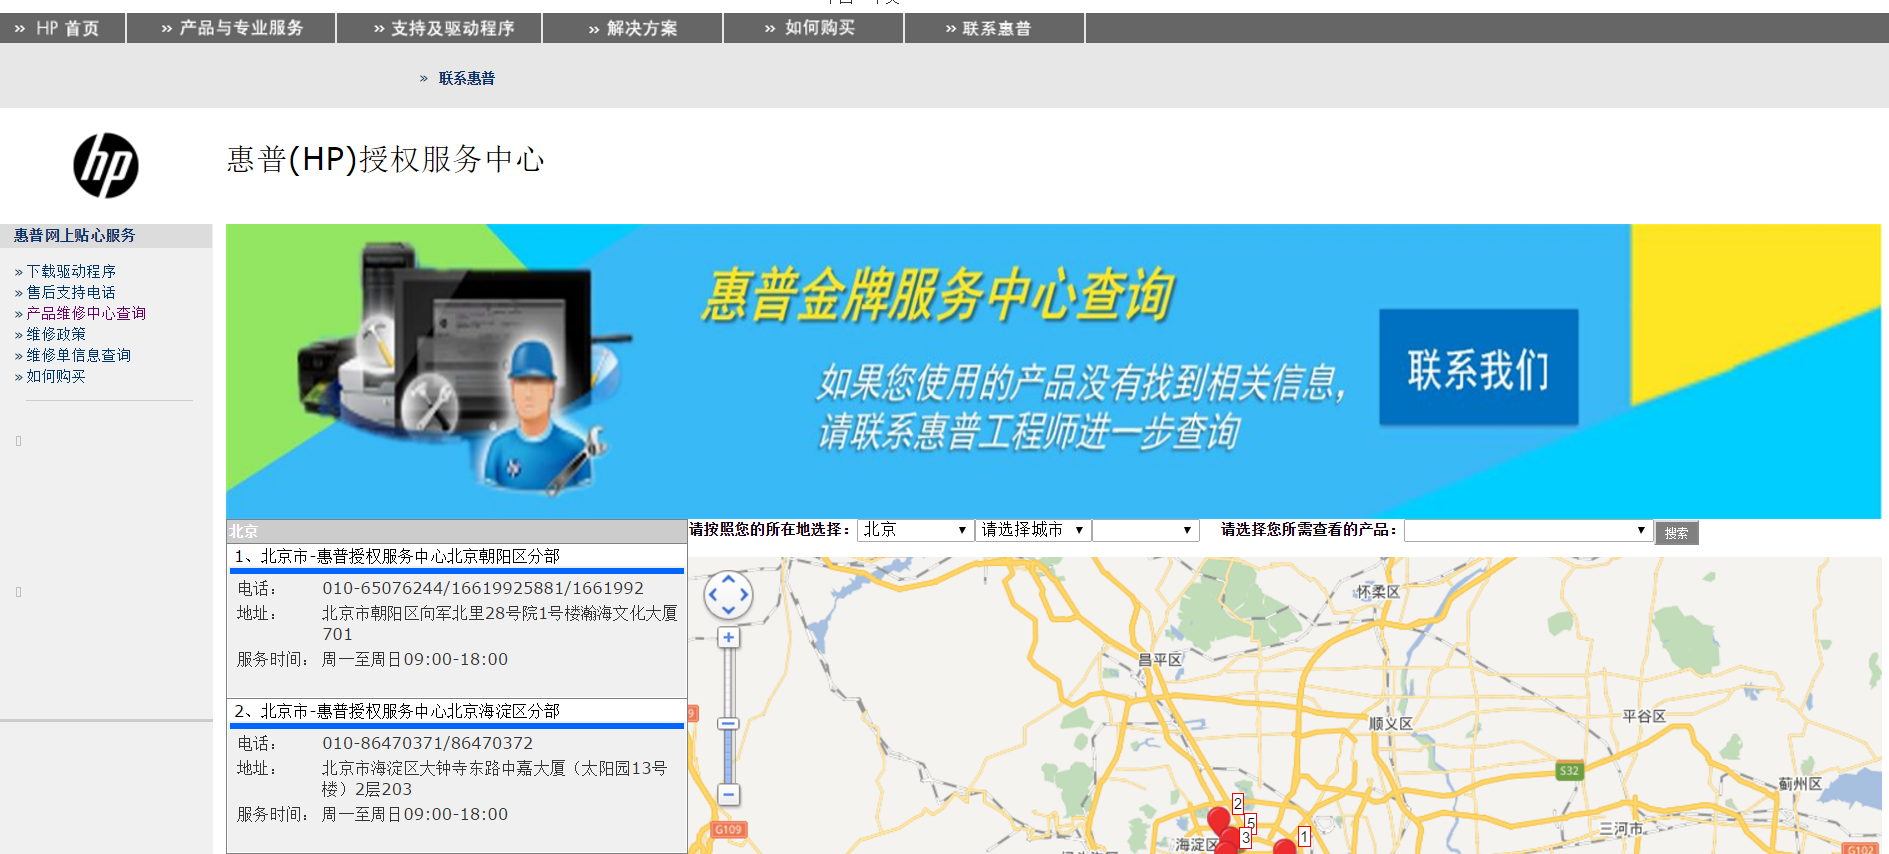This screenshot has width=1889, height=854.
Task: Open the 请选择城市 city dropdown
Action: tap(1032, 530)
